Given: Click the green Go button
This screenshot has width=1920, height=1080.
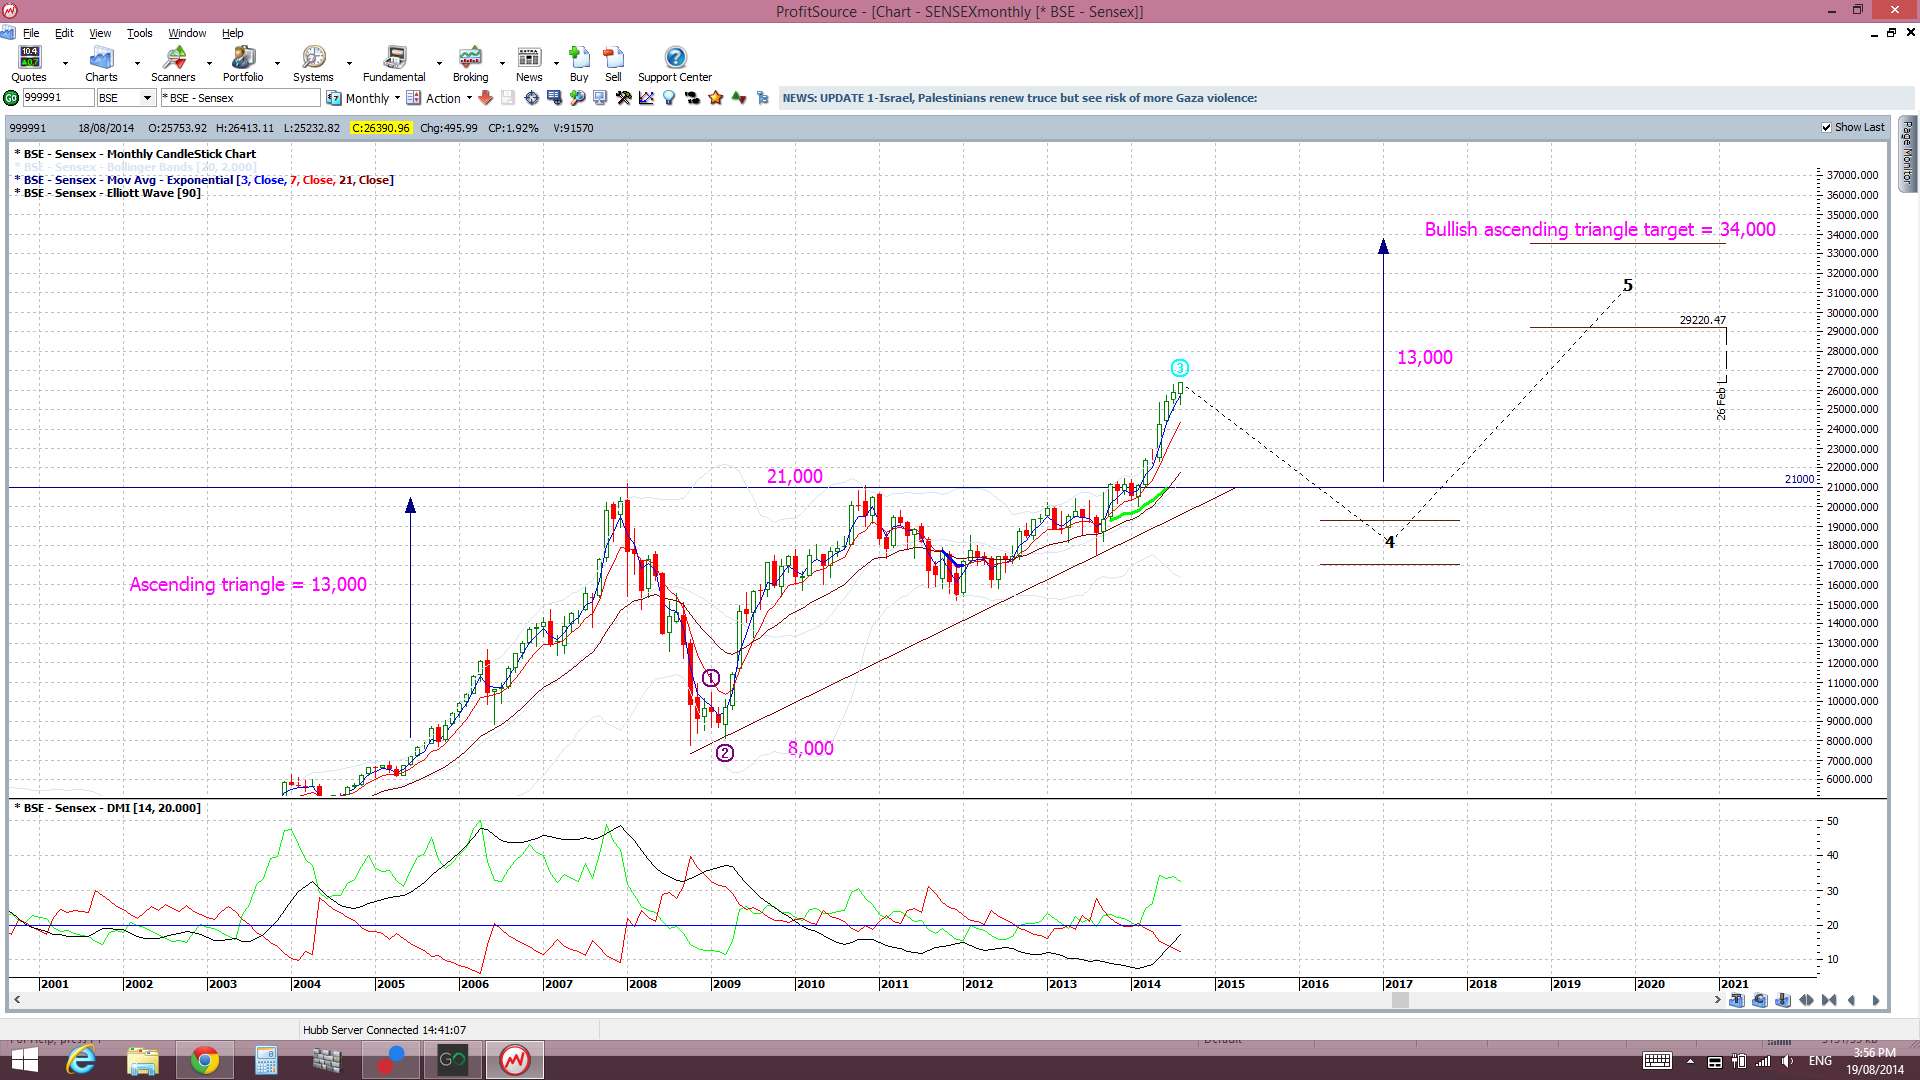Looking at the screenshot, I should tap(11, 98).
